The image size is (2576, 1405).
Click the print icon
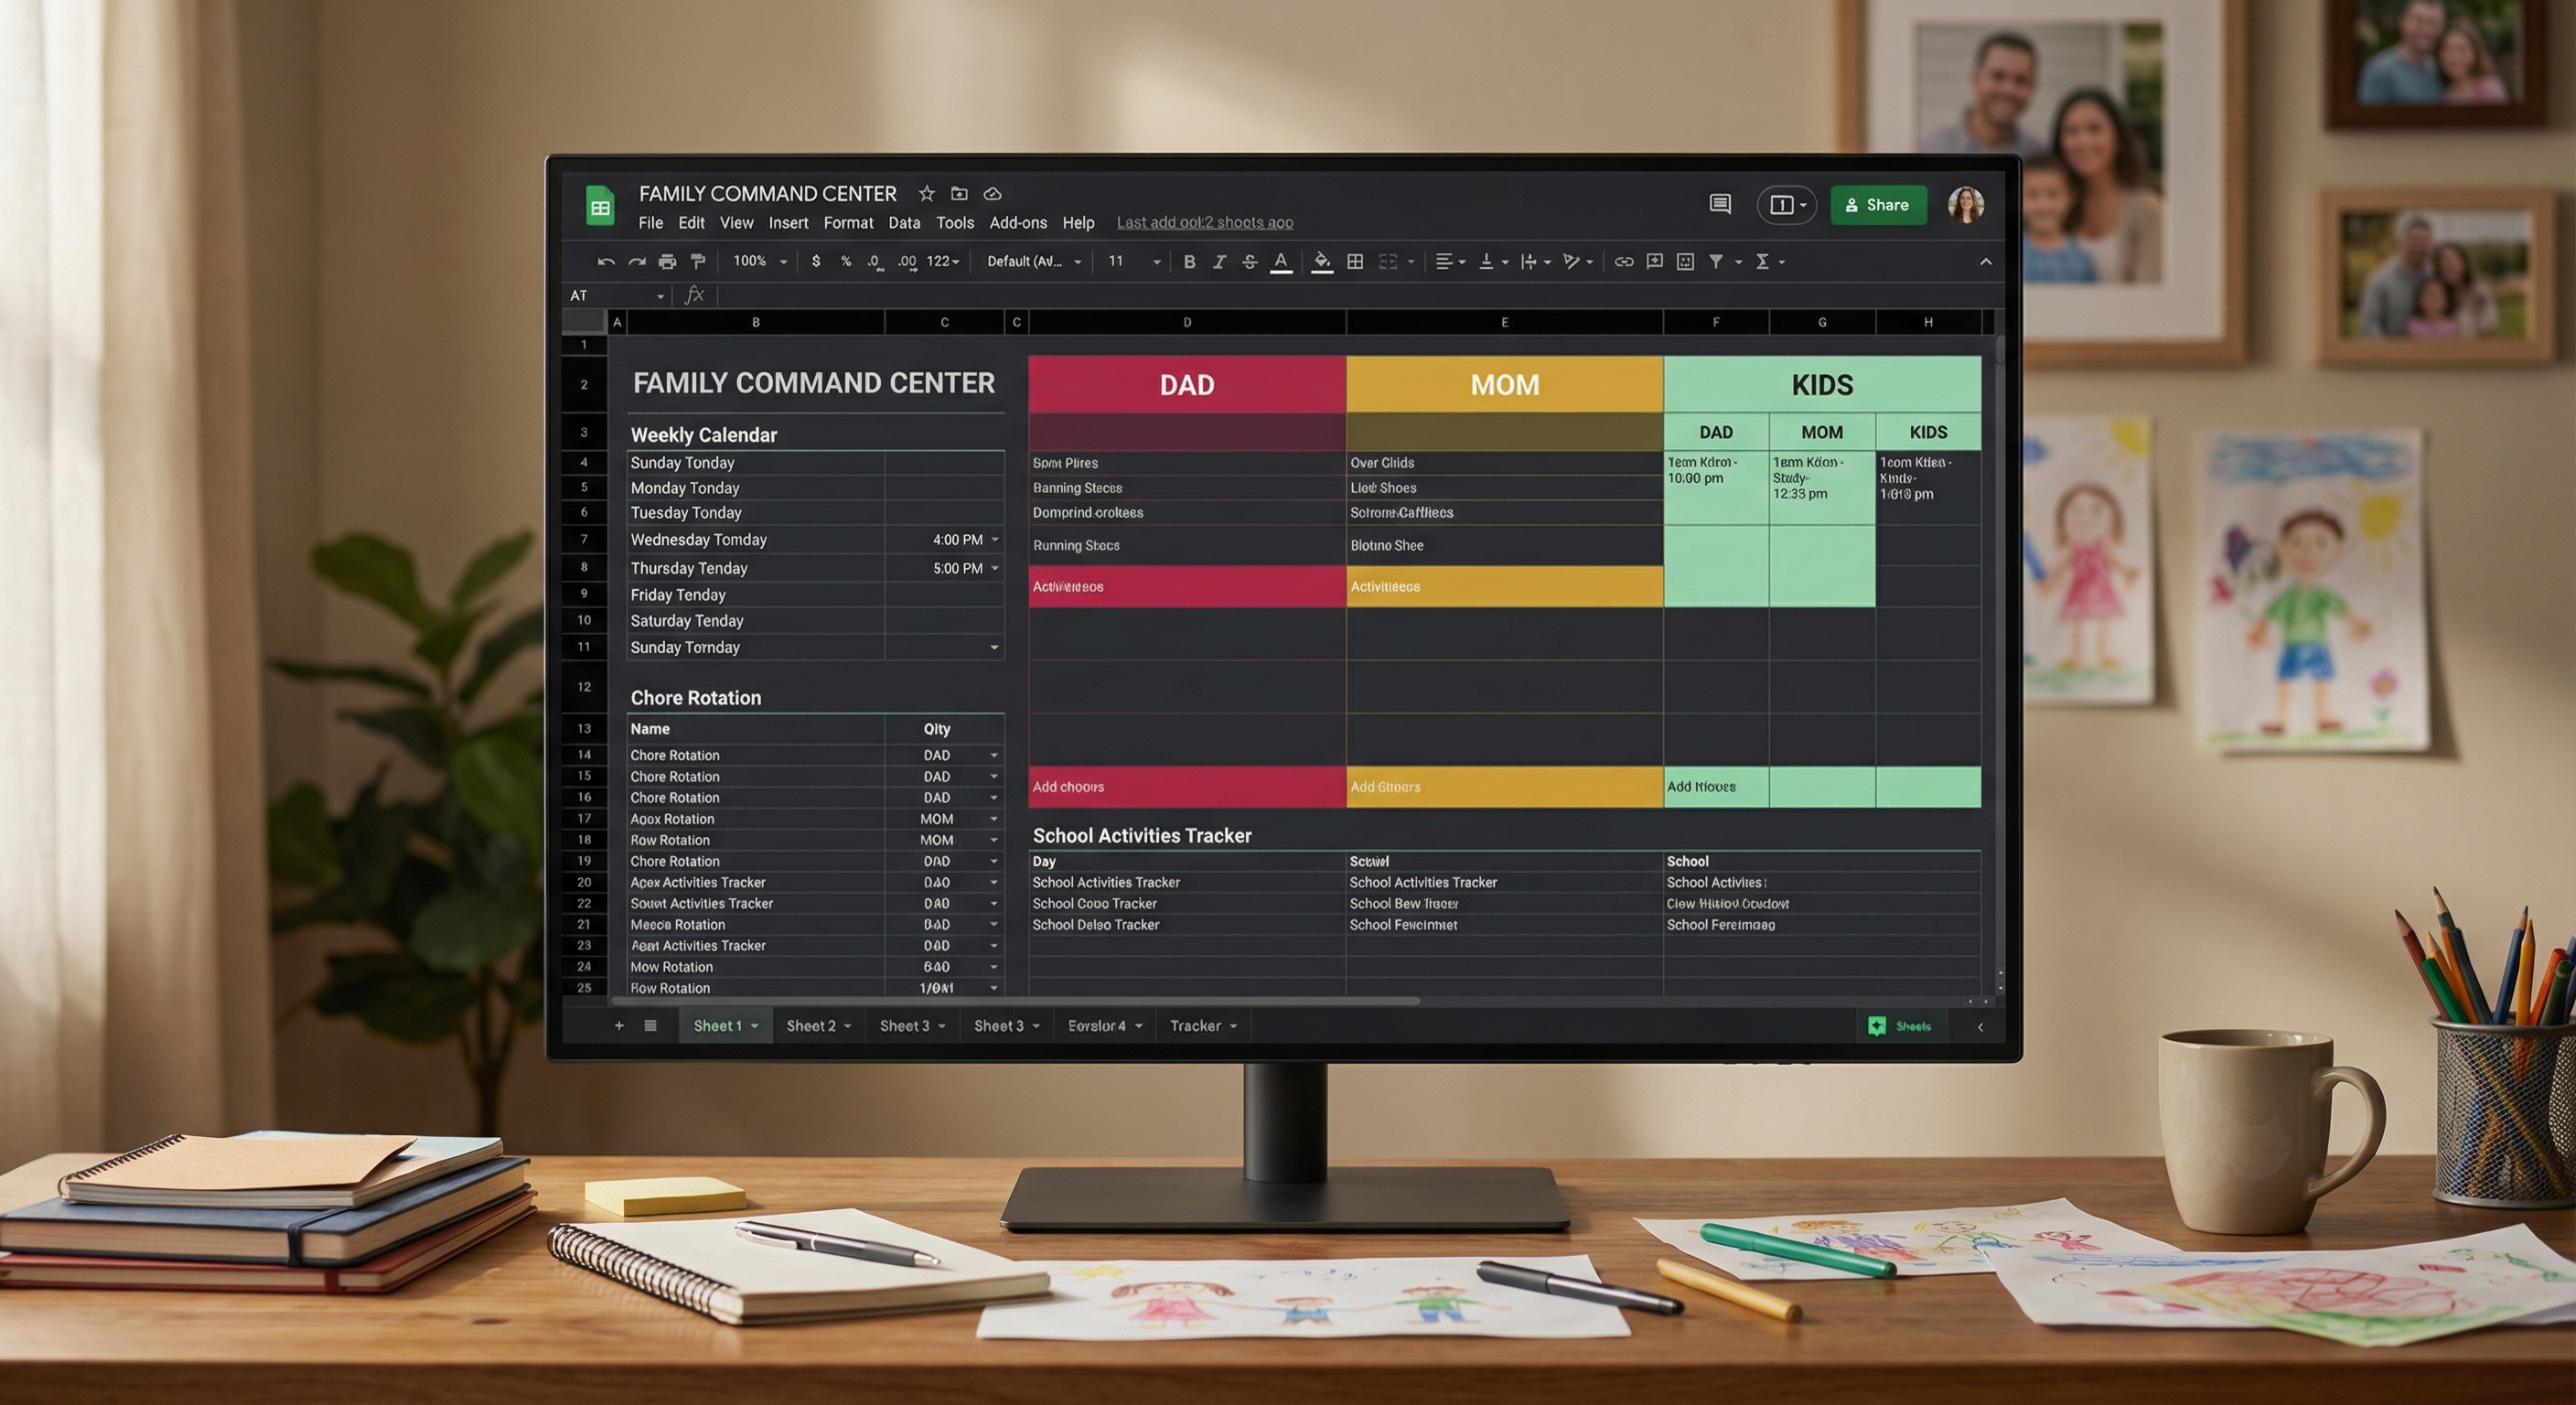tap(667, 262)
